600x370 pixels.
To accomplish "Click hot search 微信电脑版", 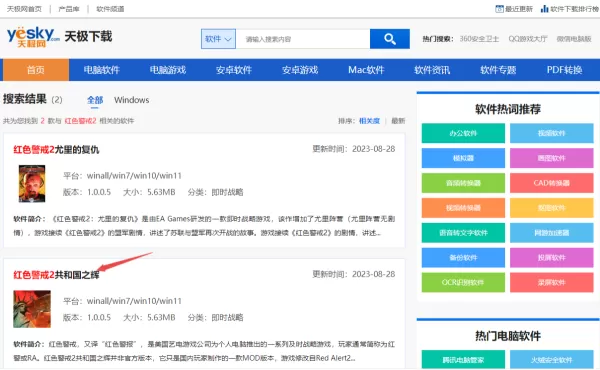I will coord(574,39).
